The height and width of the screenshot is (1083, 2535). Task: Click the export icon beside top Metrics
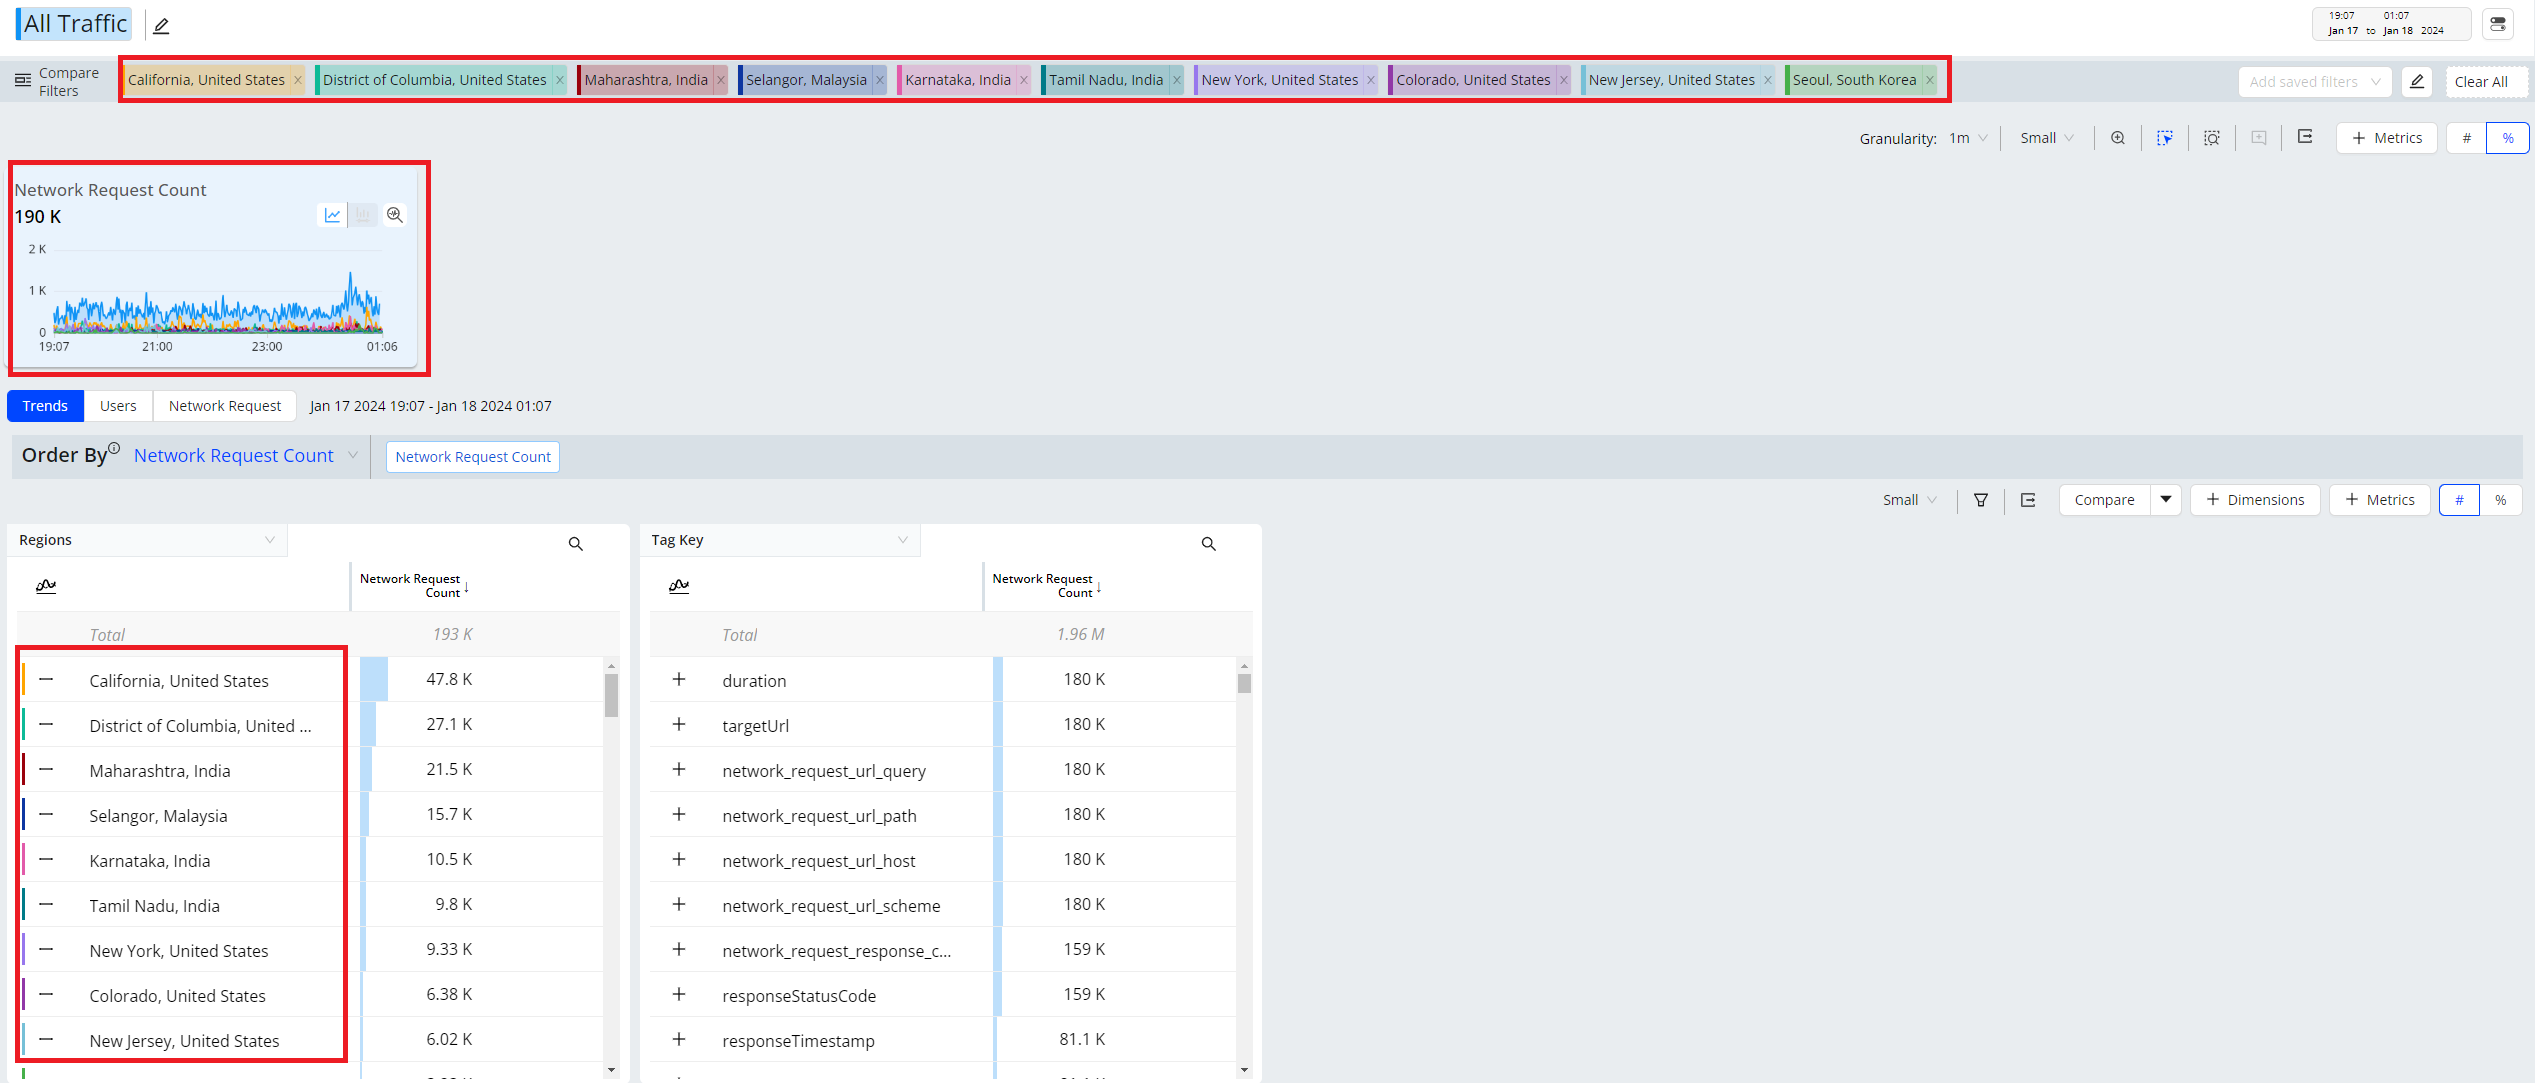[x=2305, y=137]
